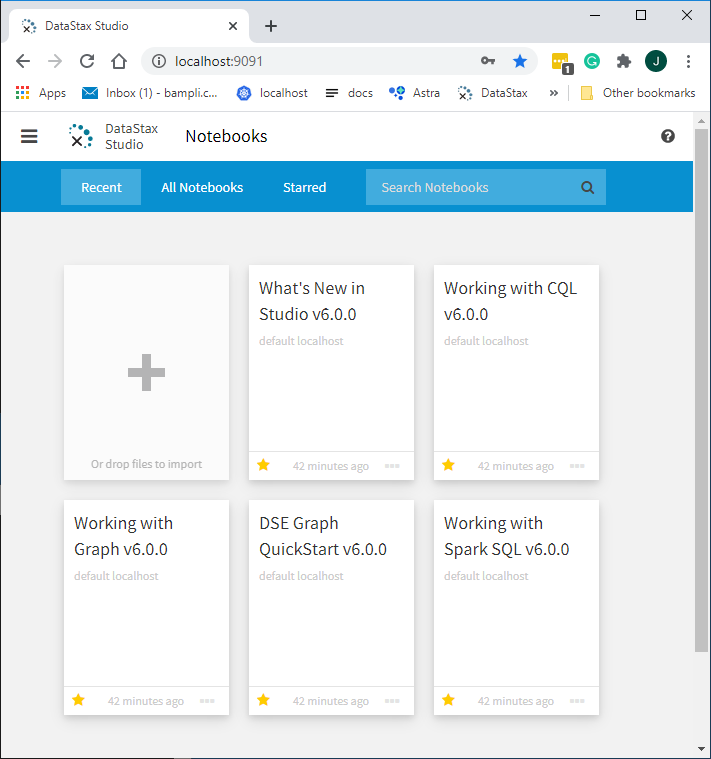The height and width of the screenshot is (759, 711).
Task: Open the Apps bookmark shortcut
Action: 41,93
